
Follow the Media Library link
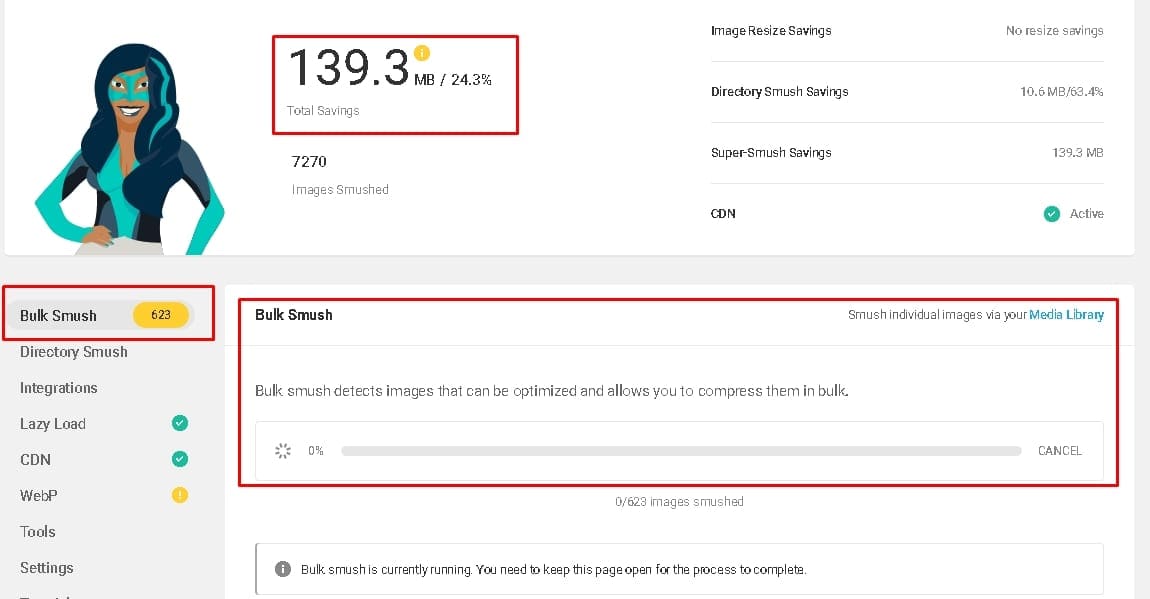[1066, 315]
